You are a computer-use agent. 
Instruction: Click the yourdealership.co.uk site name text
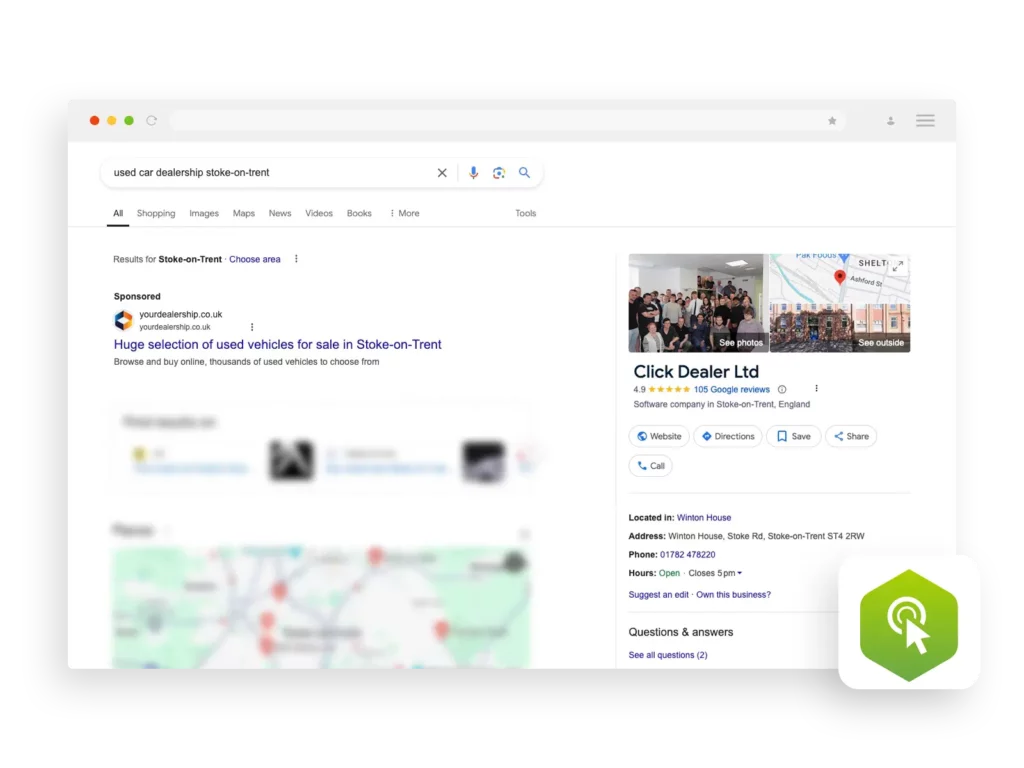[181, 314]
